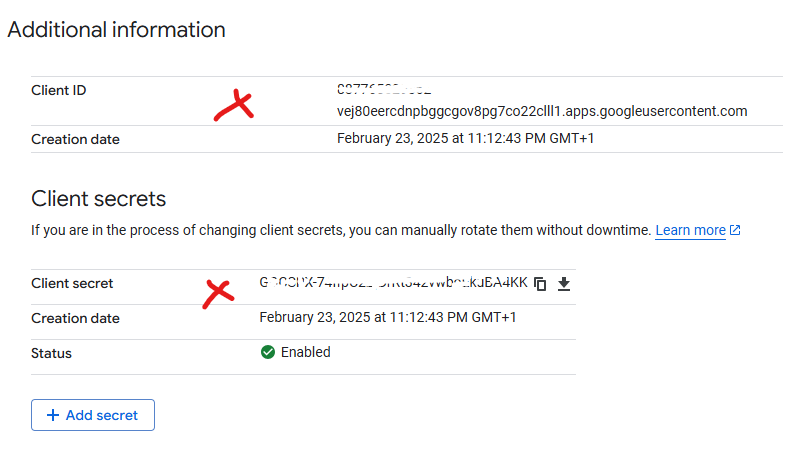Click the red X next to Client ID
The width and height of the screenshot is (807, 457).
pyautogui.click(x=233, y=104)
